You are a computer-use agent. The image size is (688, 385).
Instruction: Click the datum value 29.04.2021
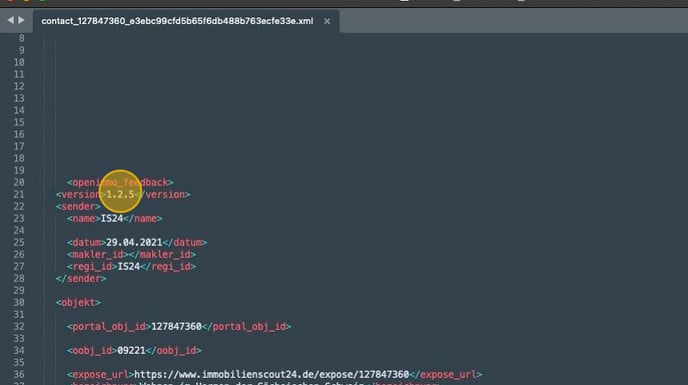click(x=134, y=242)
